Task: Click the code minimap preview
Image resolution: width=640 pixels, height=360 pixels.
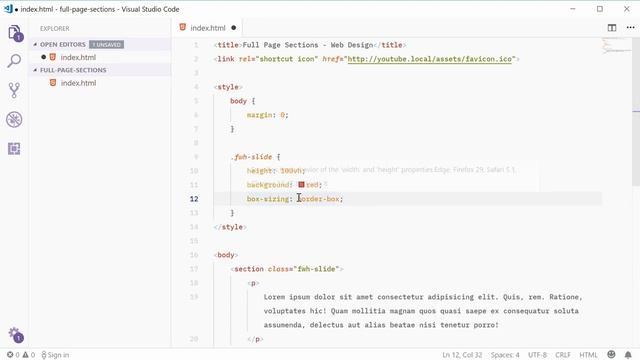Action: (x=616, y=46)
